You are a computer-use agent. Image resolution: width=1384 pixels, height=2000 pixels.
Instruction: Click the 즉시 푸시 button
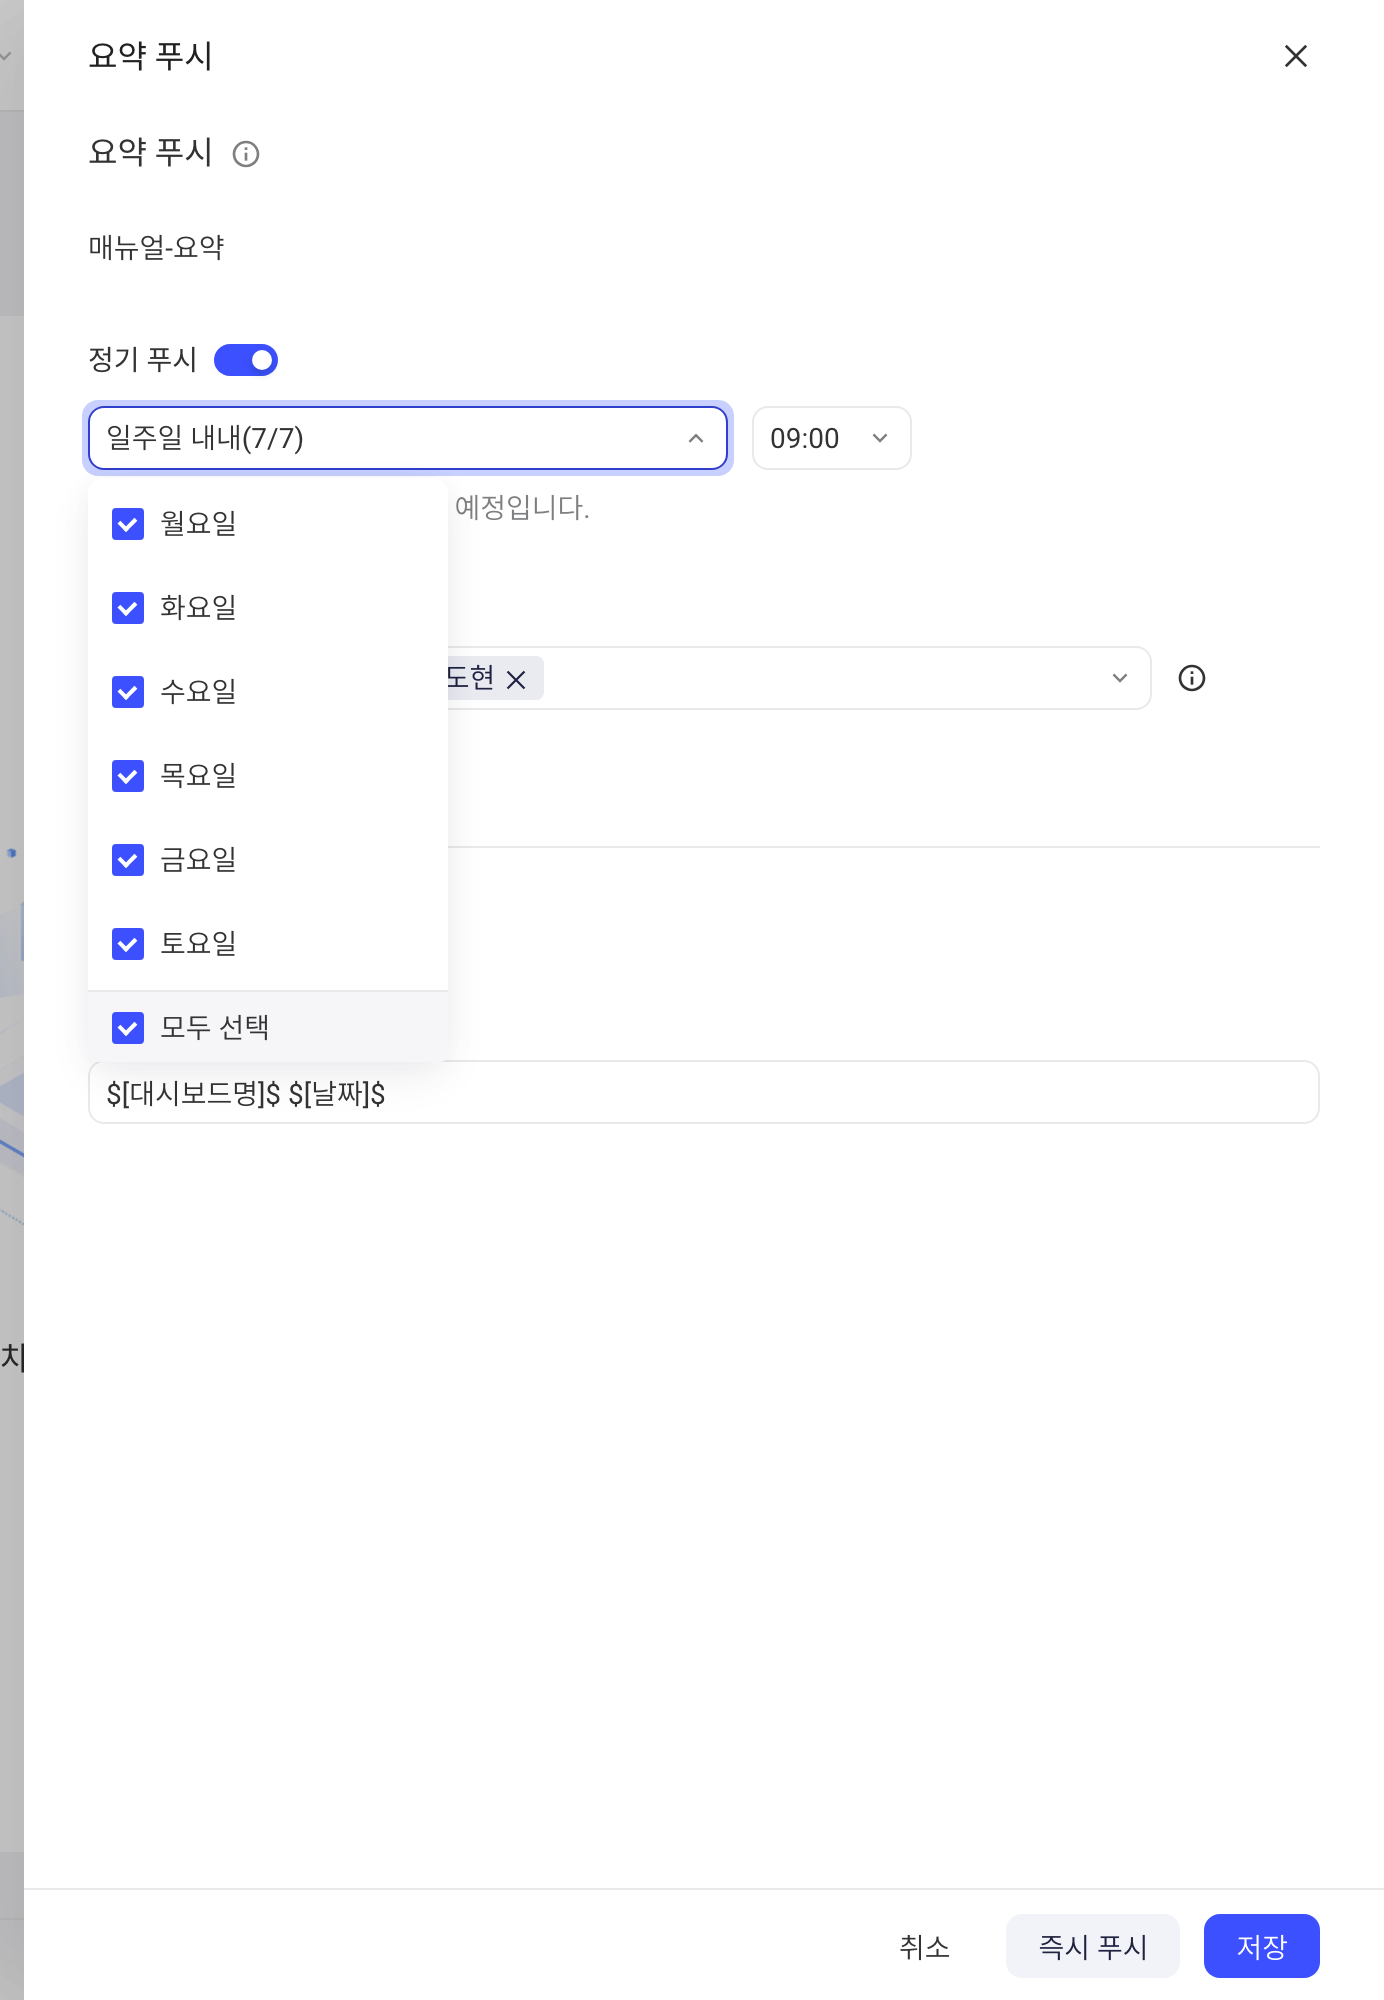[x=1092, y=1946]
